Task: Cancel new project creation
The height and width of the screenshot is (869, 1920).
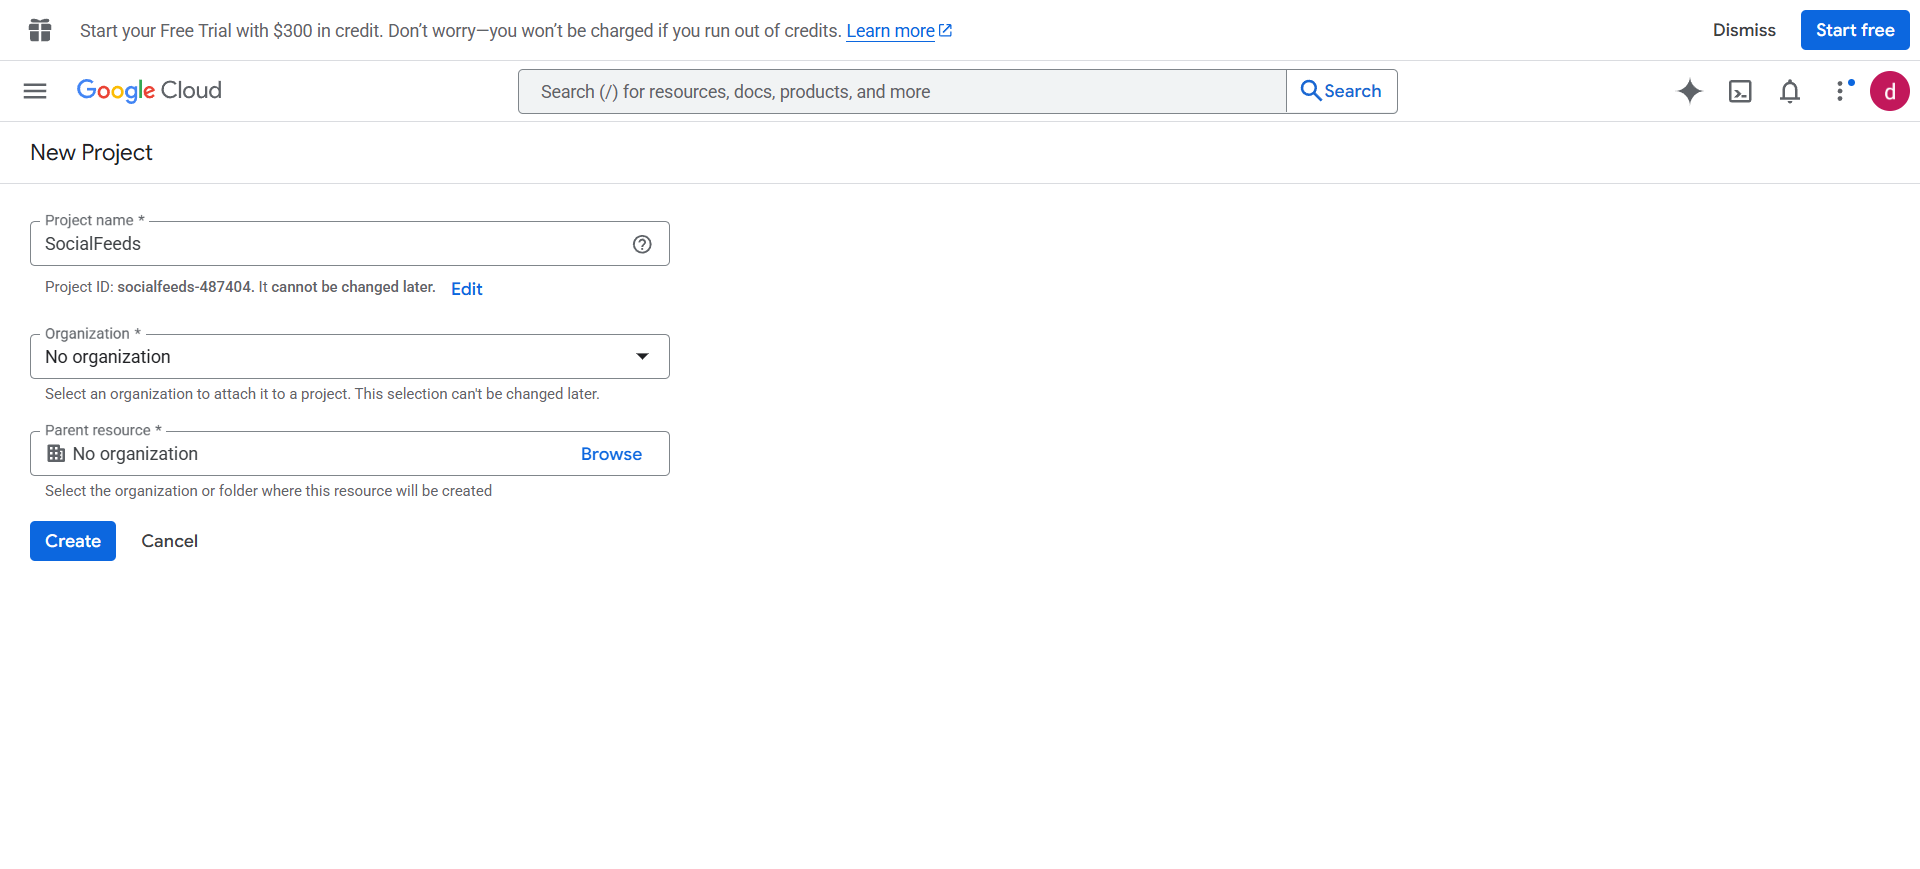Action: (x=169, y=541)
